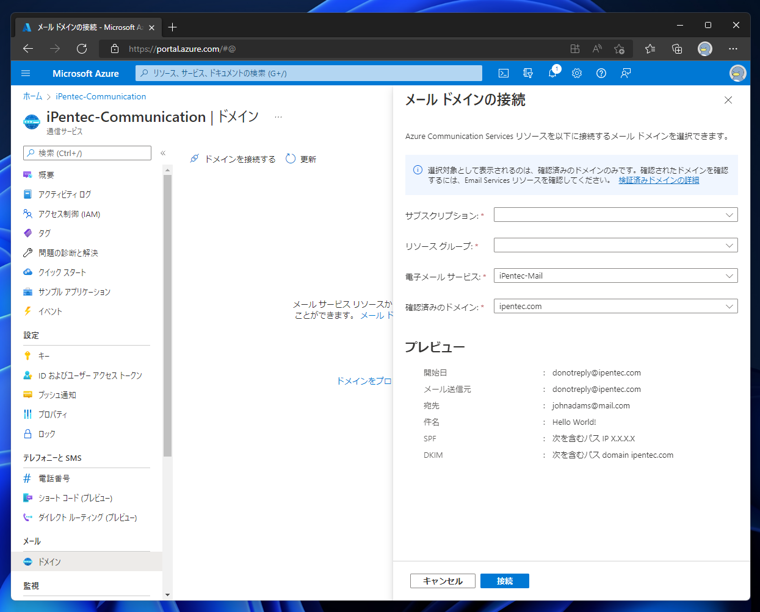Click the ホーム breadcrumb link
This screenshot has height=612, width=760.
click(x=32, y=96)
